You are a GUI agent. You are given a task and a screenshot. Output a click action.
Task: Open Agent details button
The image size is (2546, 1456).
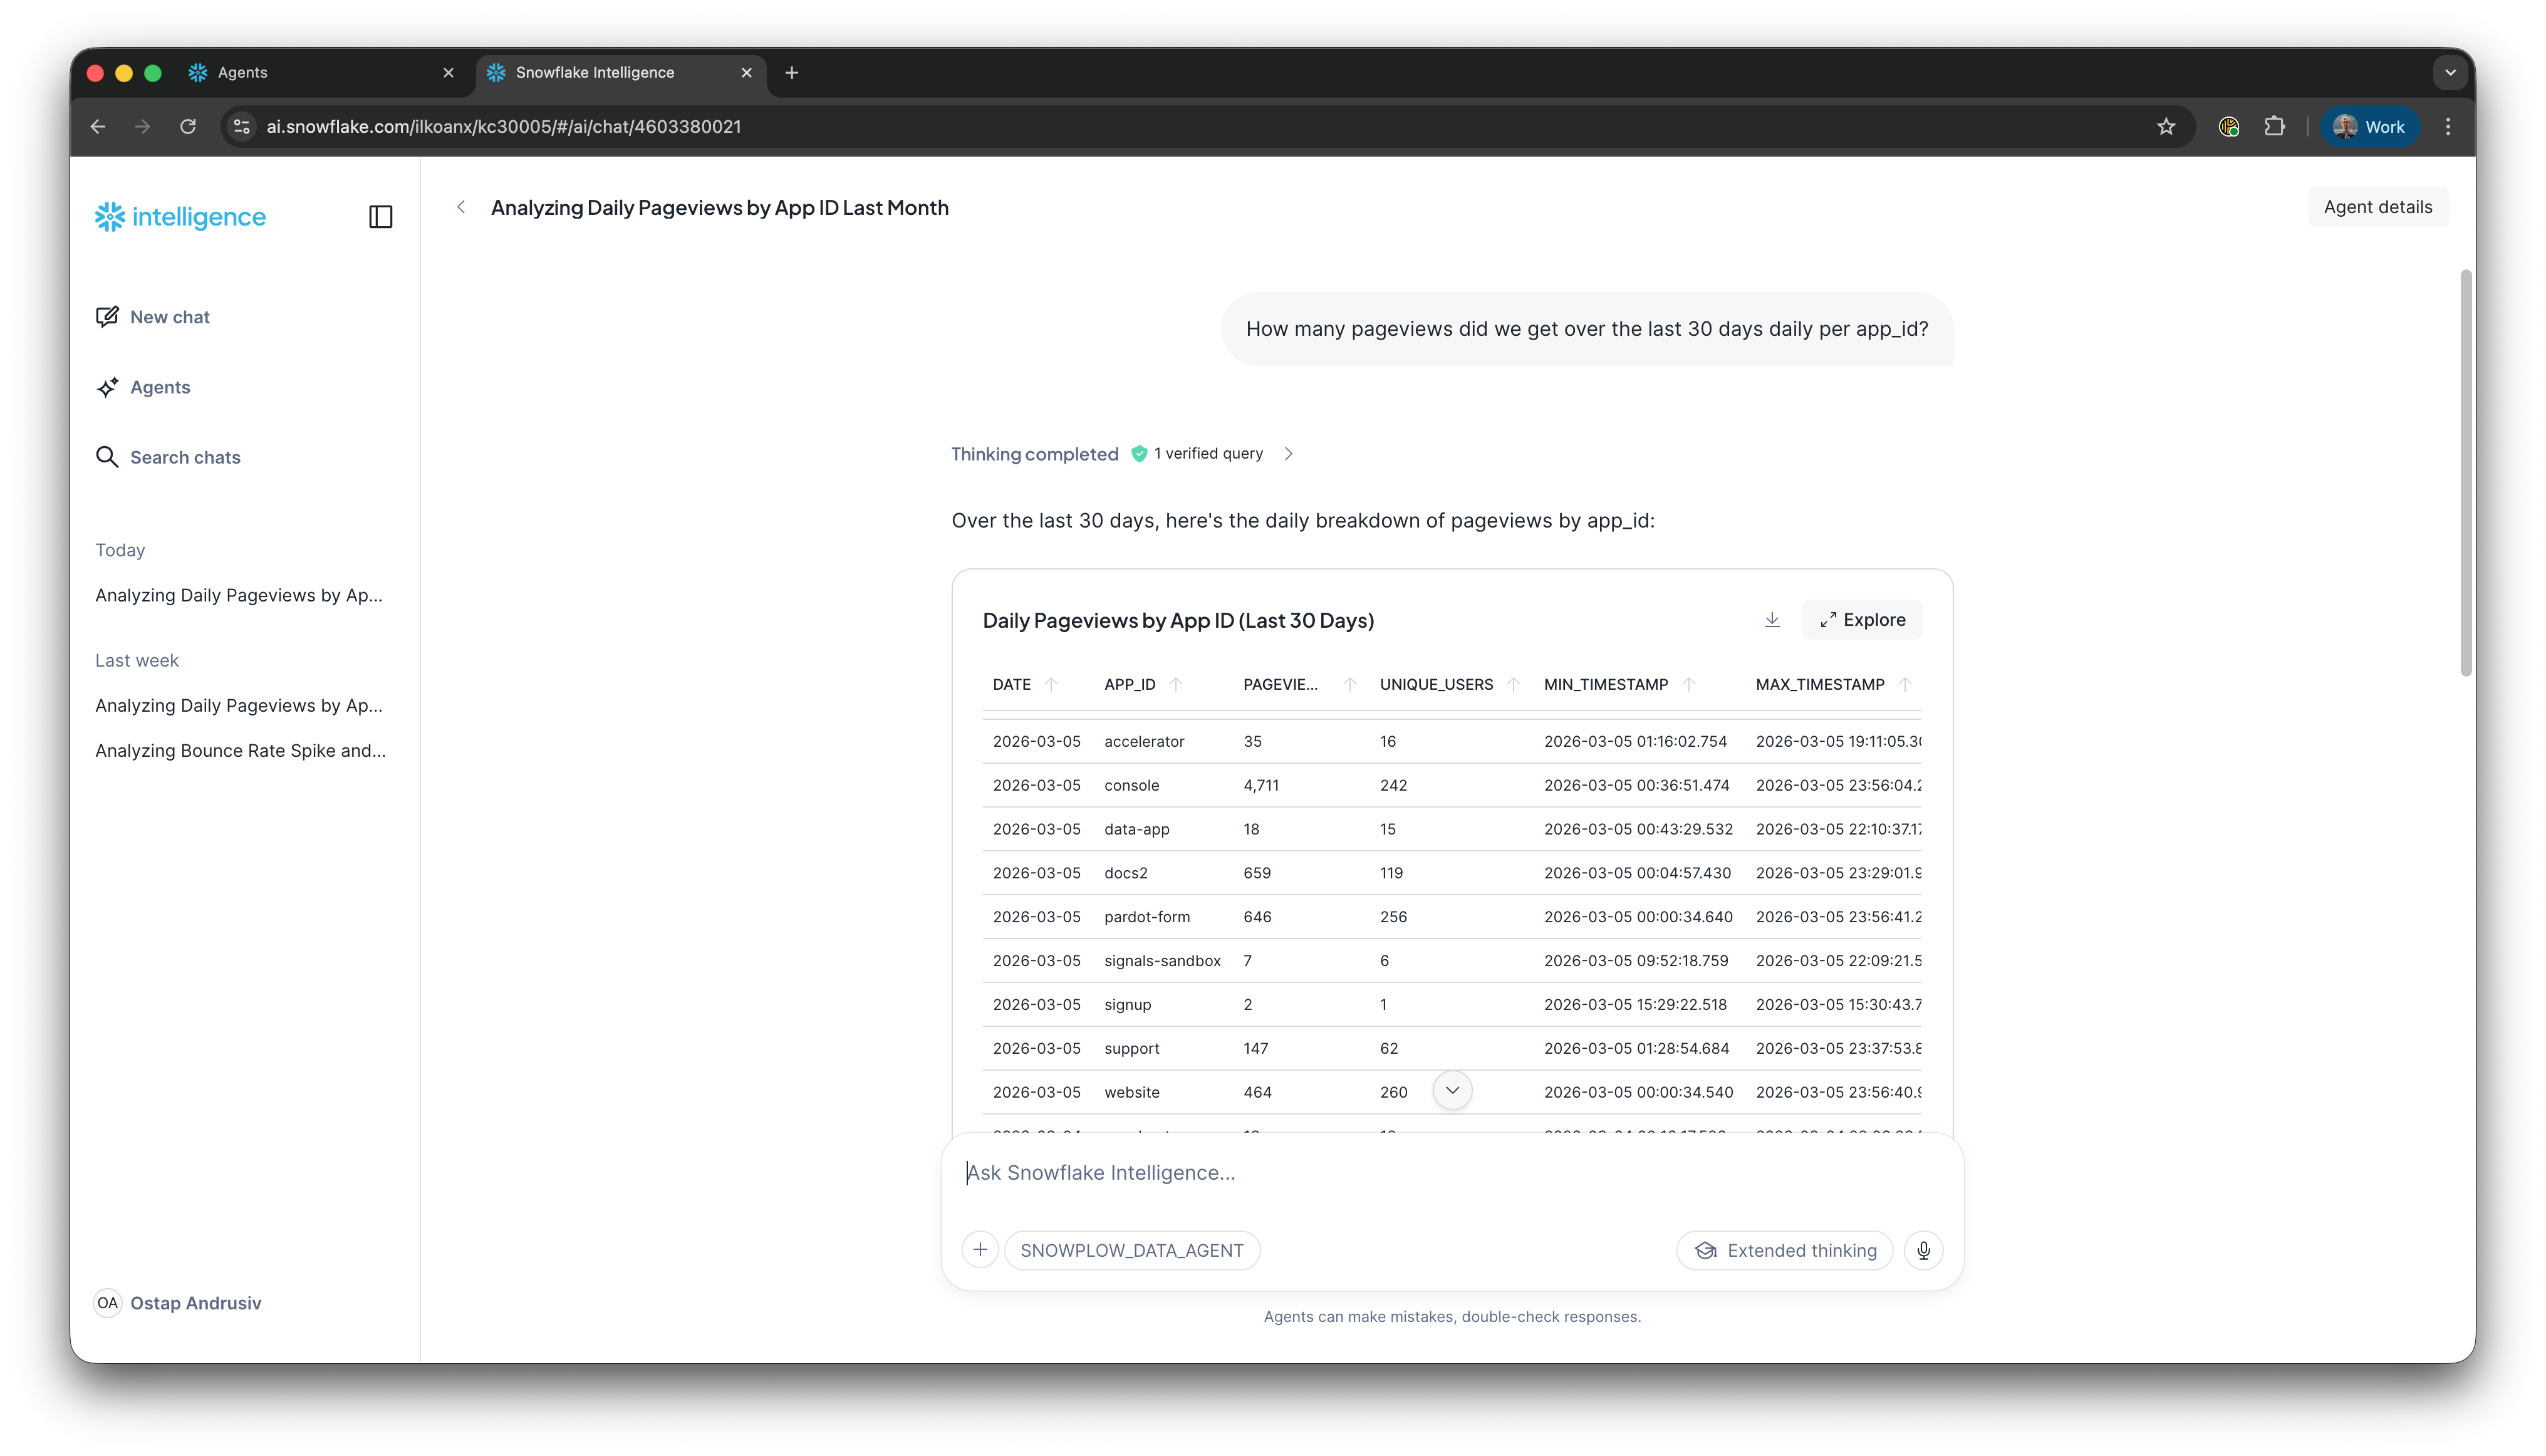2377,207
